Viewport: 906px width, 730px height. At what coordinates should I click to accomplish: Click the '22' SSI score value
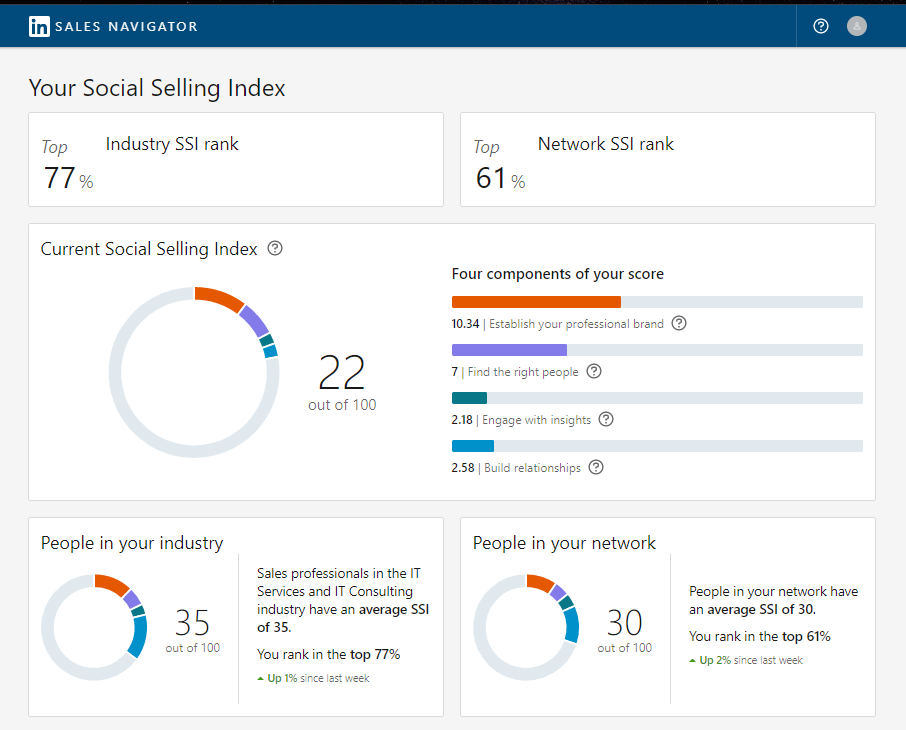[x=341, y=373]
